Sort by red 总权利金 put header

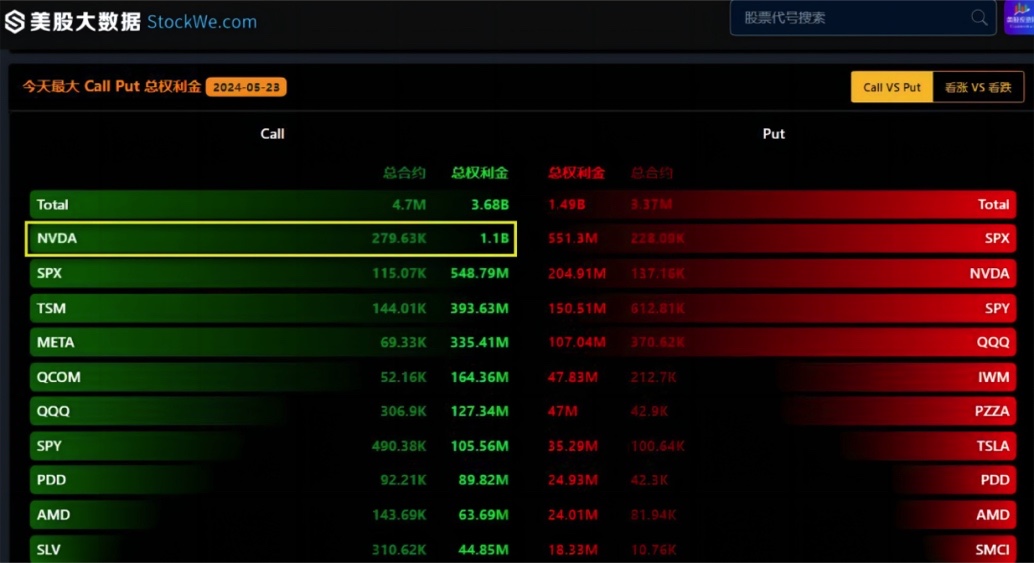coord(576,173)
